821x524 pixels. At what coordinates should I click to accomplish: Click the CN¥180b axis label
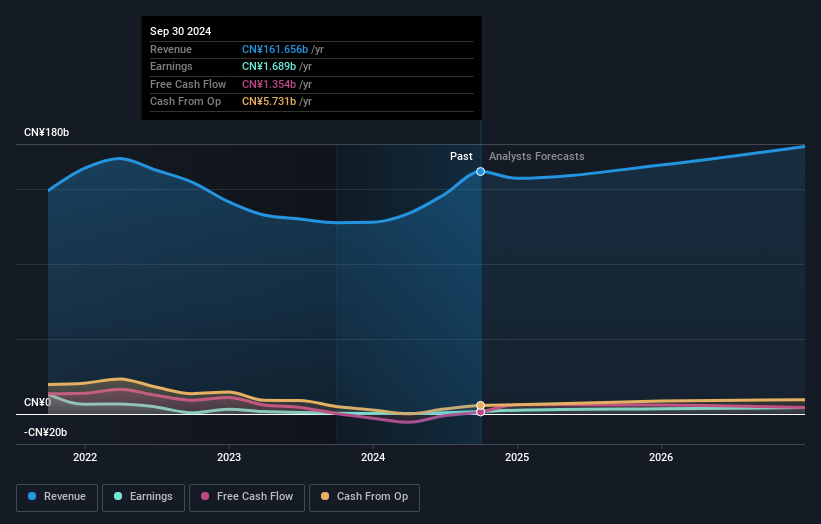47,132
